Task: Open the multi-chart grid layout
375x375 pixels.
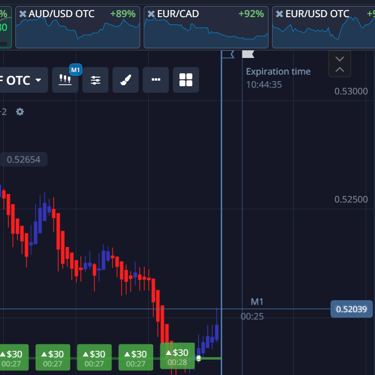Action: tap(186, 80)
